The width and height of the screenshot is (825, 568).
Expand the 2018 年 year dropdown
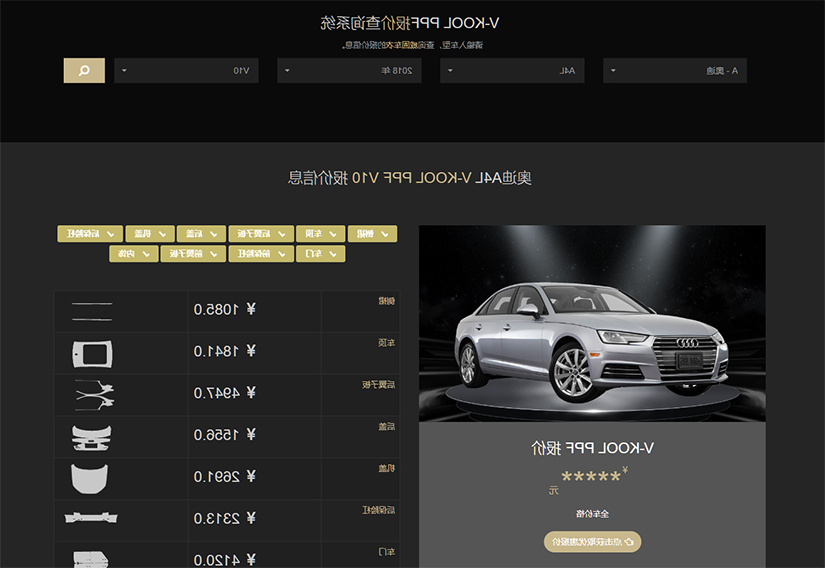pyautogui.click(x=349, y=70)
